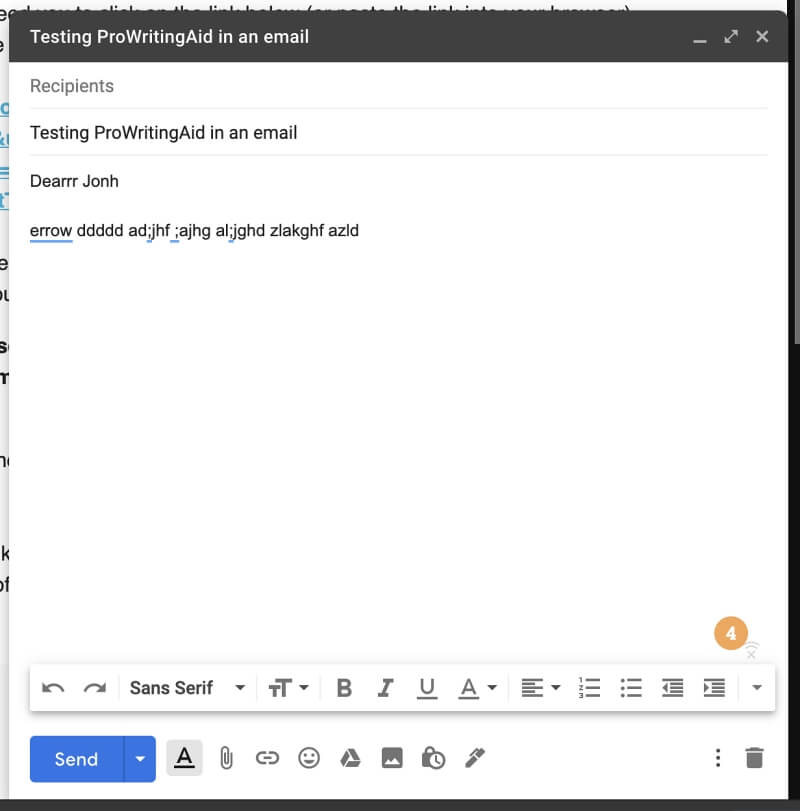Open ProWritingAid badge showing 4 issues
Screen dimensions: 800x811
[731, 633]
